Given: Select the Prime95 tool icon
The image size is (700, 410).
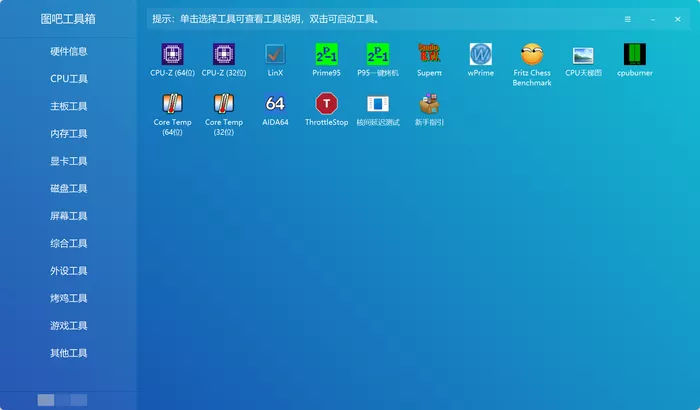Looking at the screenshot, I should coord(326,54).
